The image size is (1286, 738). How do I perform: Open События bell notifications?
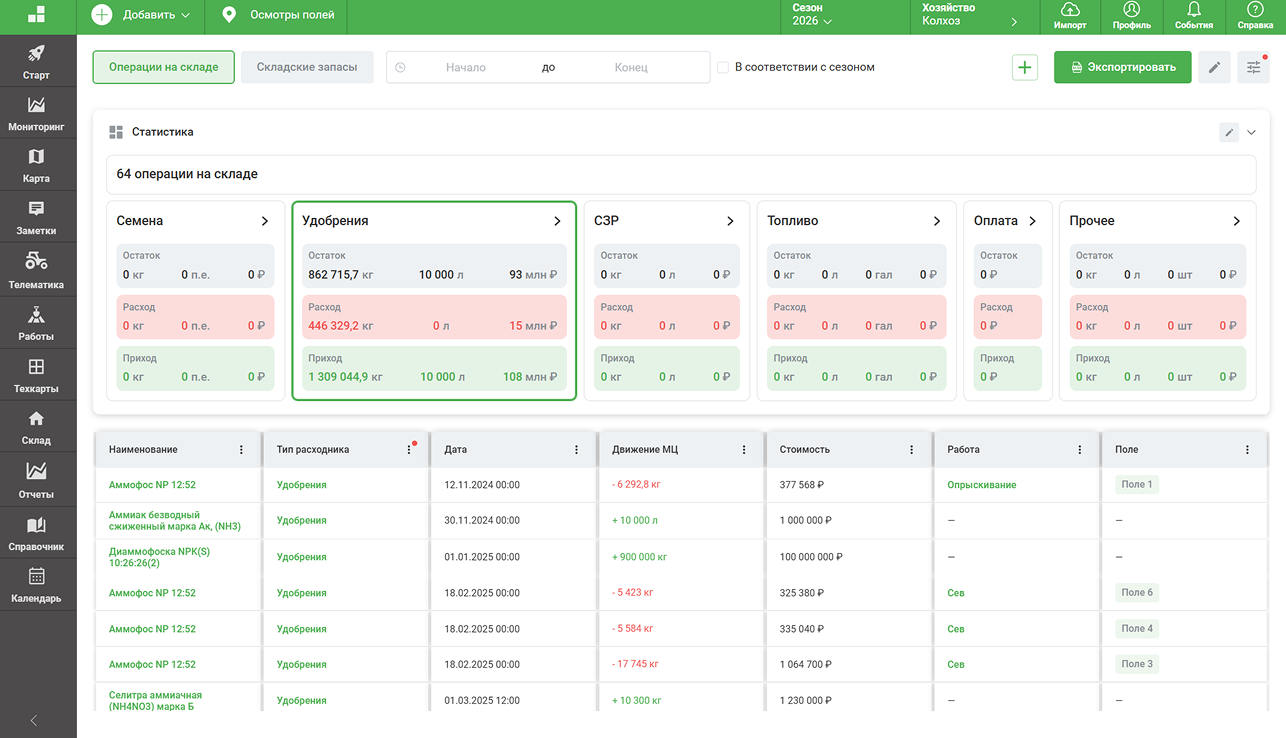[1194, 16]
